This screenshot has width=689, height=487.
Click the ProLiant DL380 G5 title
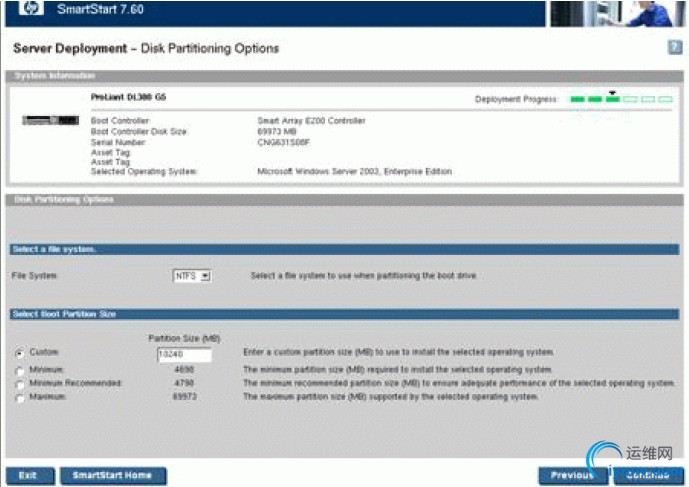pos(128,97)
